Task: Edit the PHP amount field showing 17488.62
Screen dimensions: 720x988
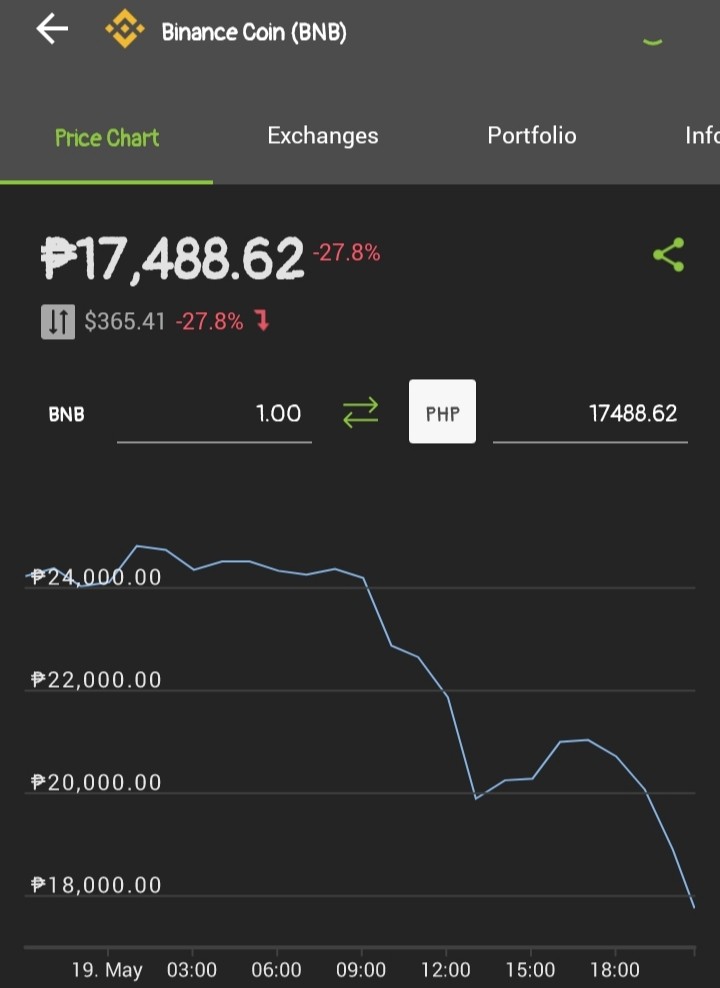Action: tap(590, 416)
